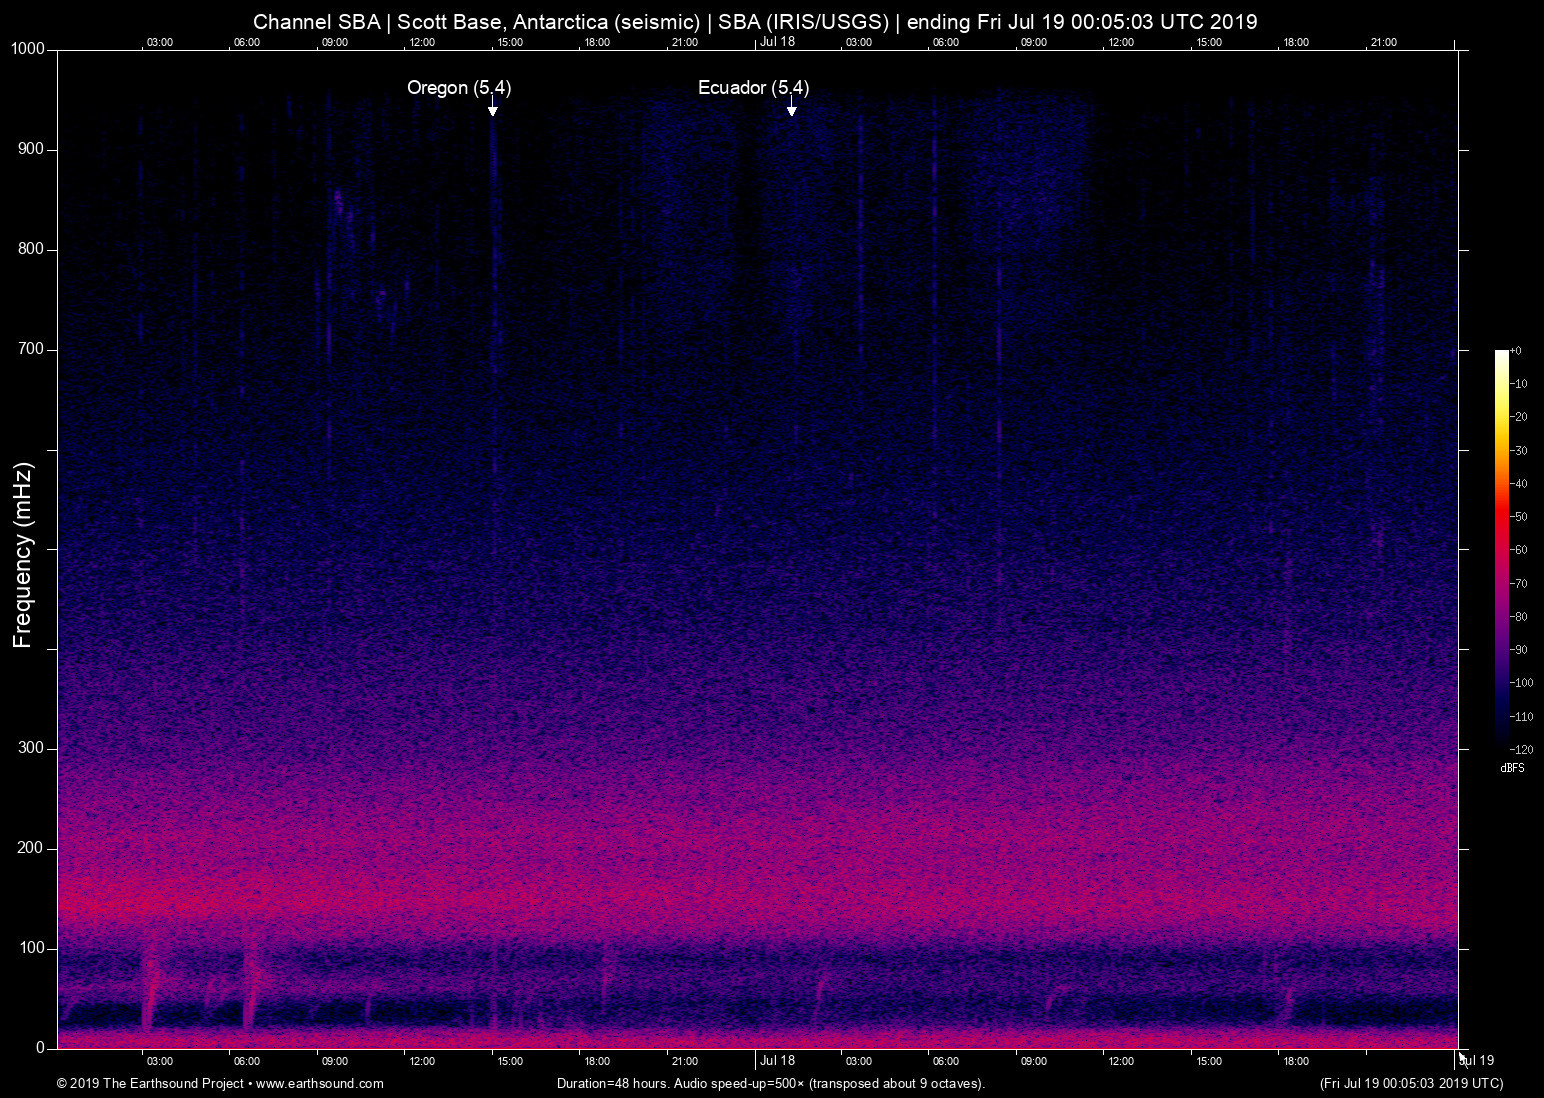Click the -120 dB mark on colorbar
Image resolution: width=1544 pixels, height=1098 pixels.
coord(1521,749)
